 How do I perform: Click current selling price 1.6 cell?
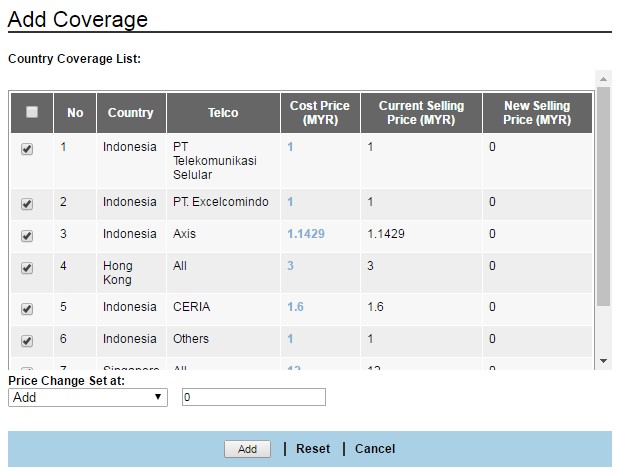click(421, 309)
